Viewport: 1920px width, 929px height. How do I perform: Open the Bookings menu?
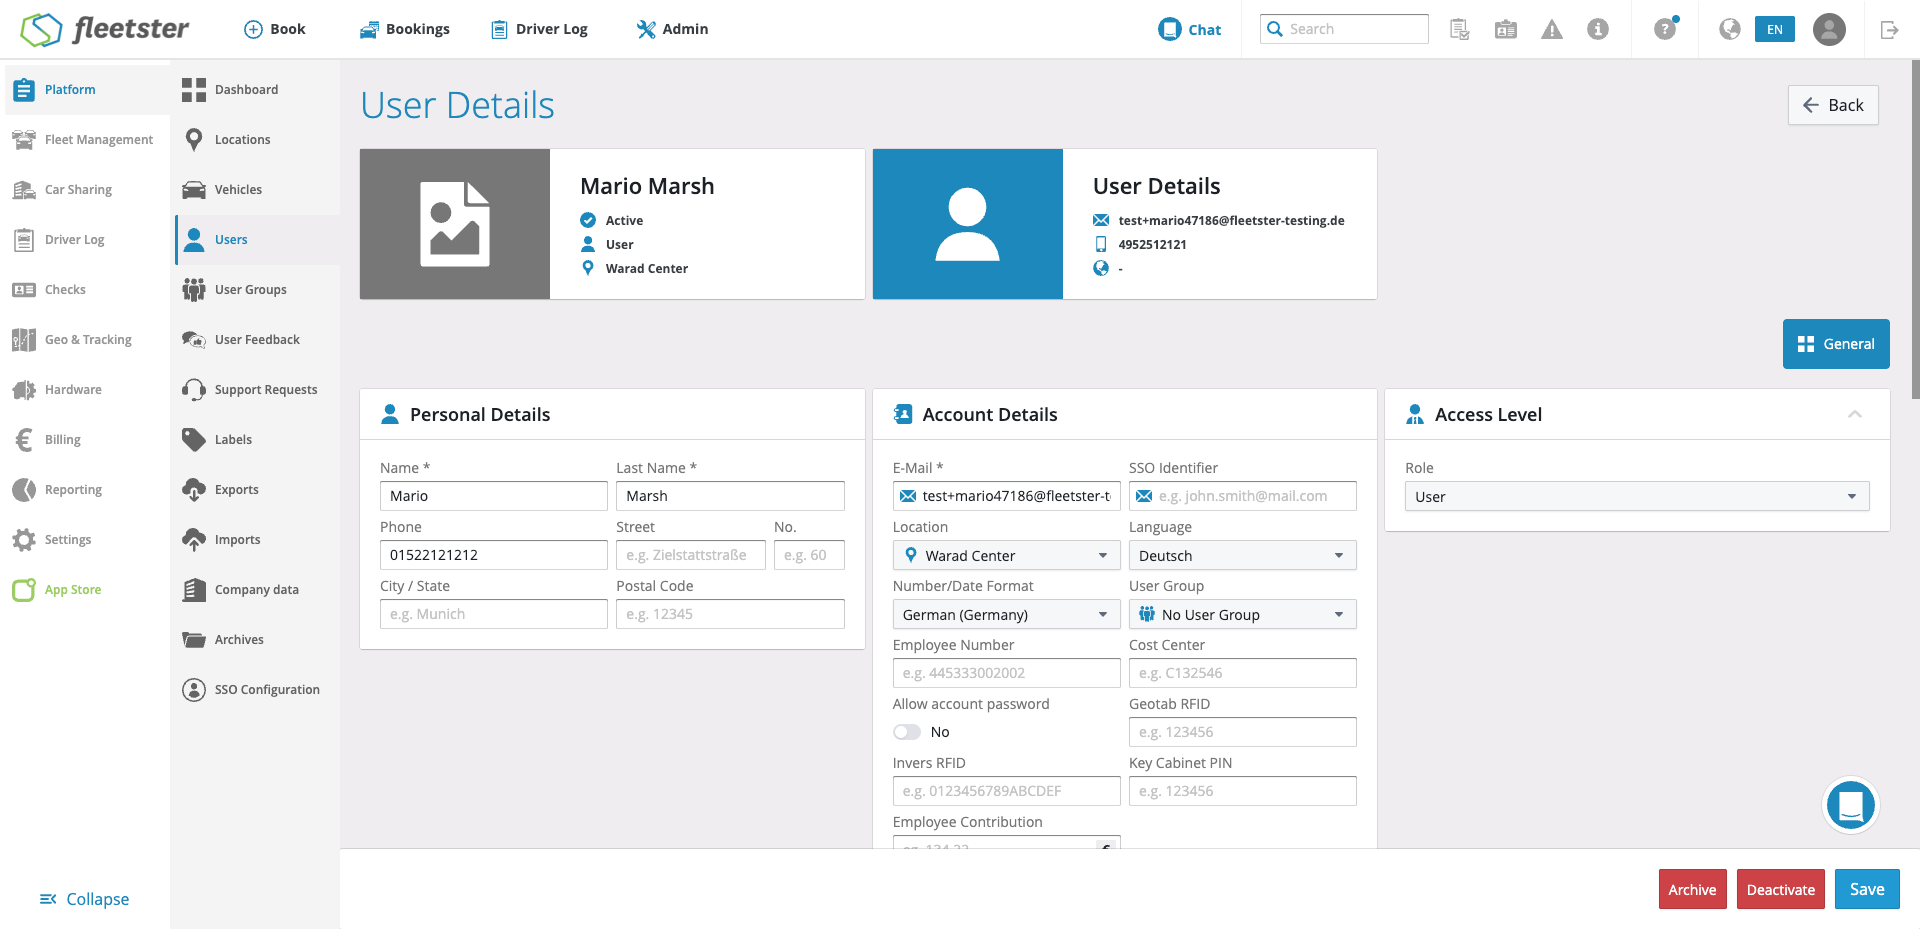coord(405,29)
